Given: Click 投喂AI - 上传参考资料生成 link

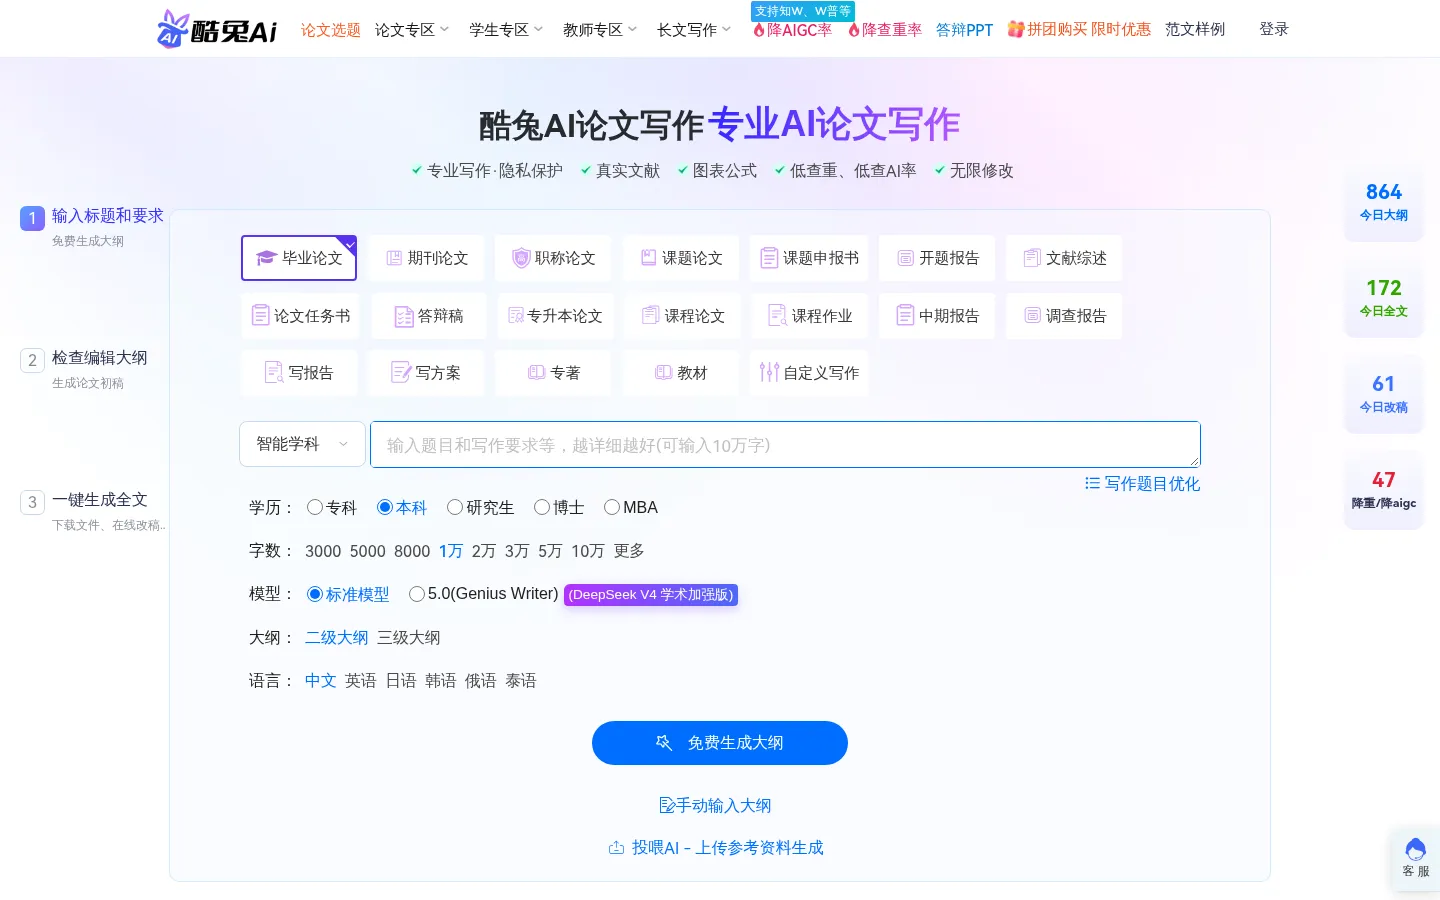Looking at the screenshot, I should click(716, 848).
